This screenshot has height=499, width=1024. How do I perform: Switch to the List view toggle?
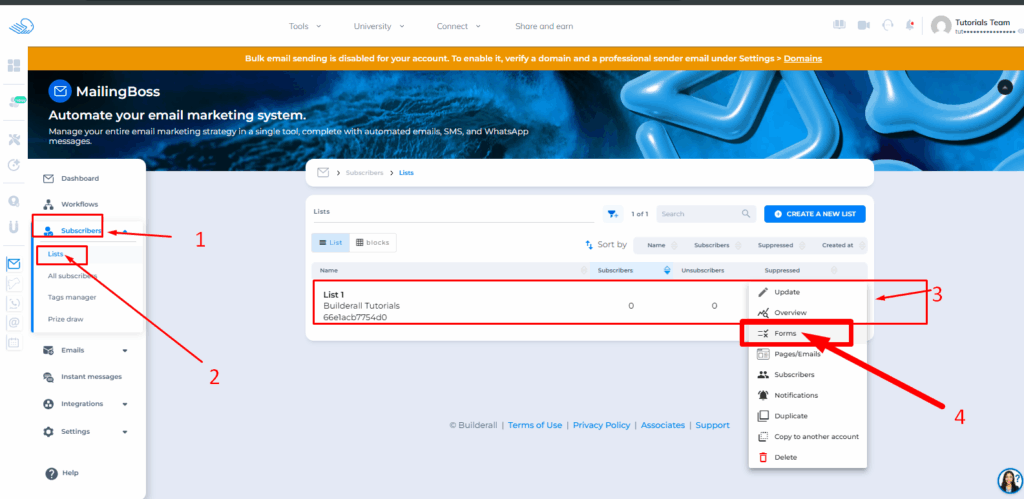(x=329, y=242)
